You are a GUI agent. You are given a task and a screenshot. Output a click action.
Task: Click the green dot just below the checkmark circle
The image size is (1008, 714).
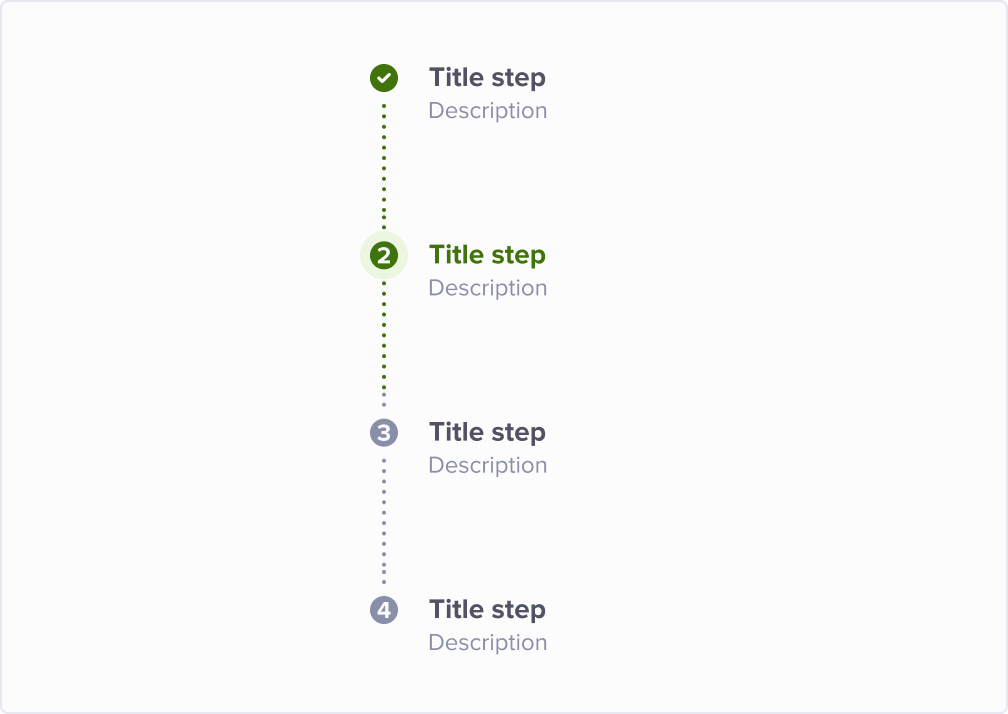tap(384, 106)
